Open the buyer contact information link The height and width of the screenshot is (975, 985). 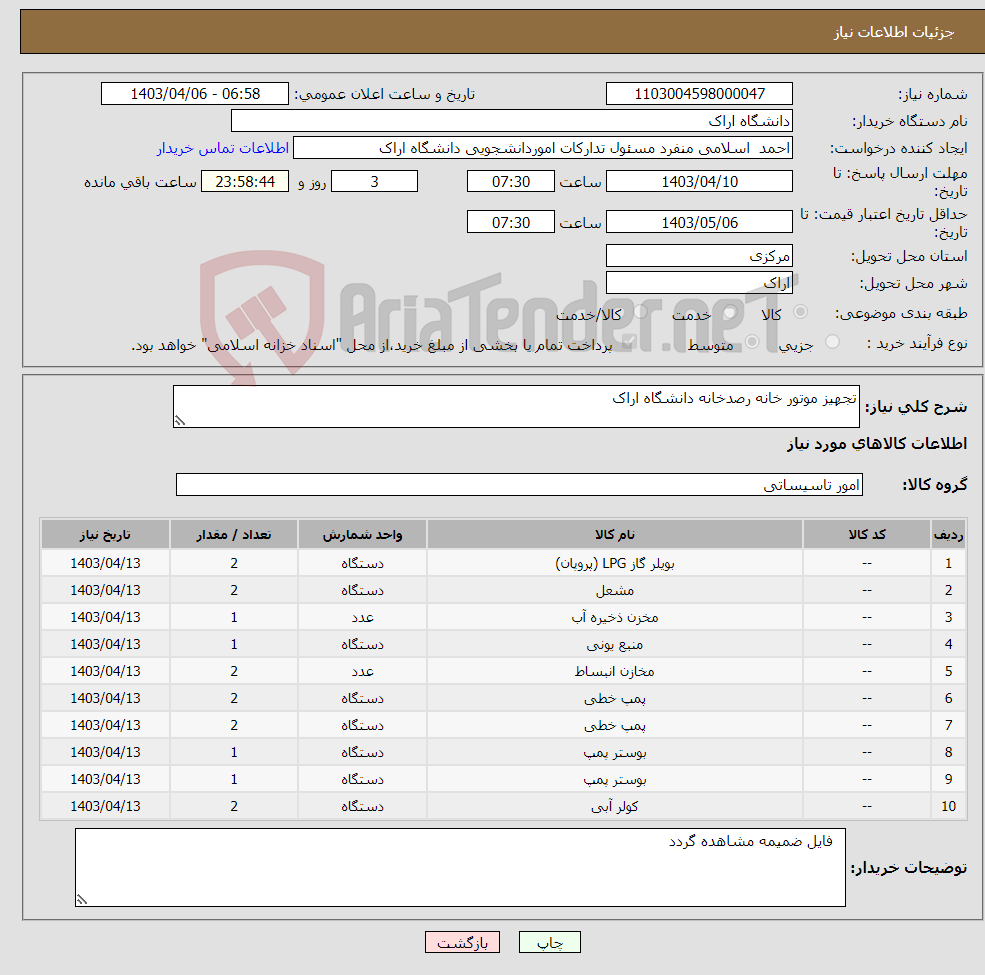223,148
